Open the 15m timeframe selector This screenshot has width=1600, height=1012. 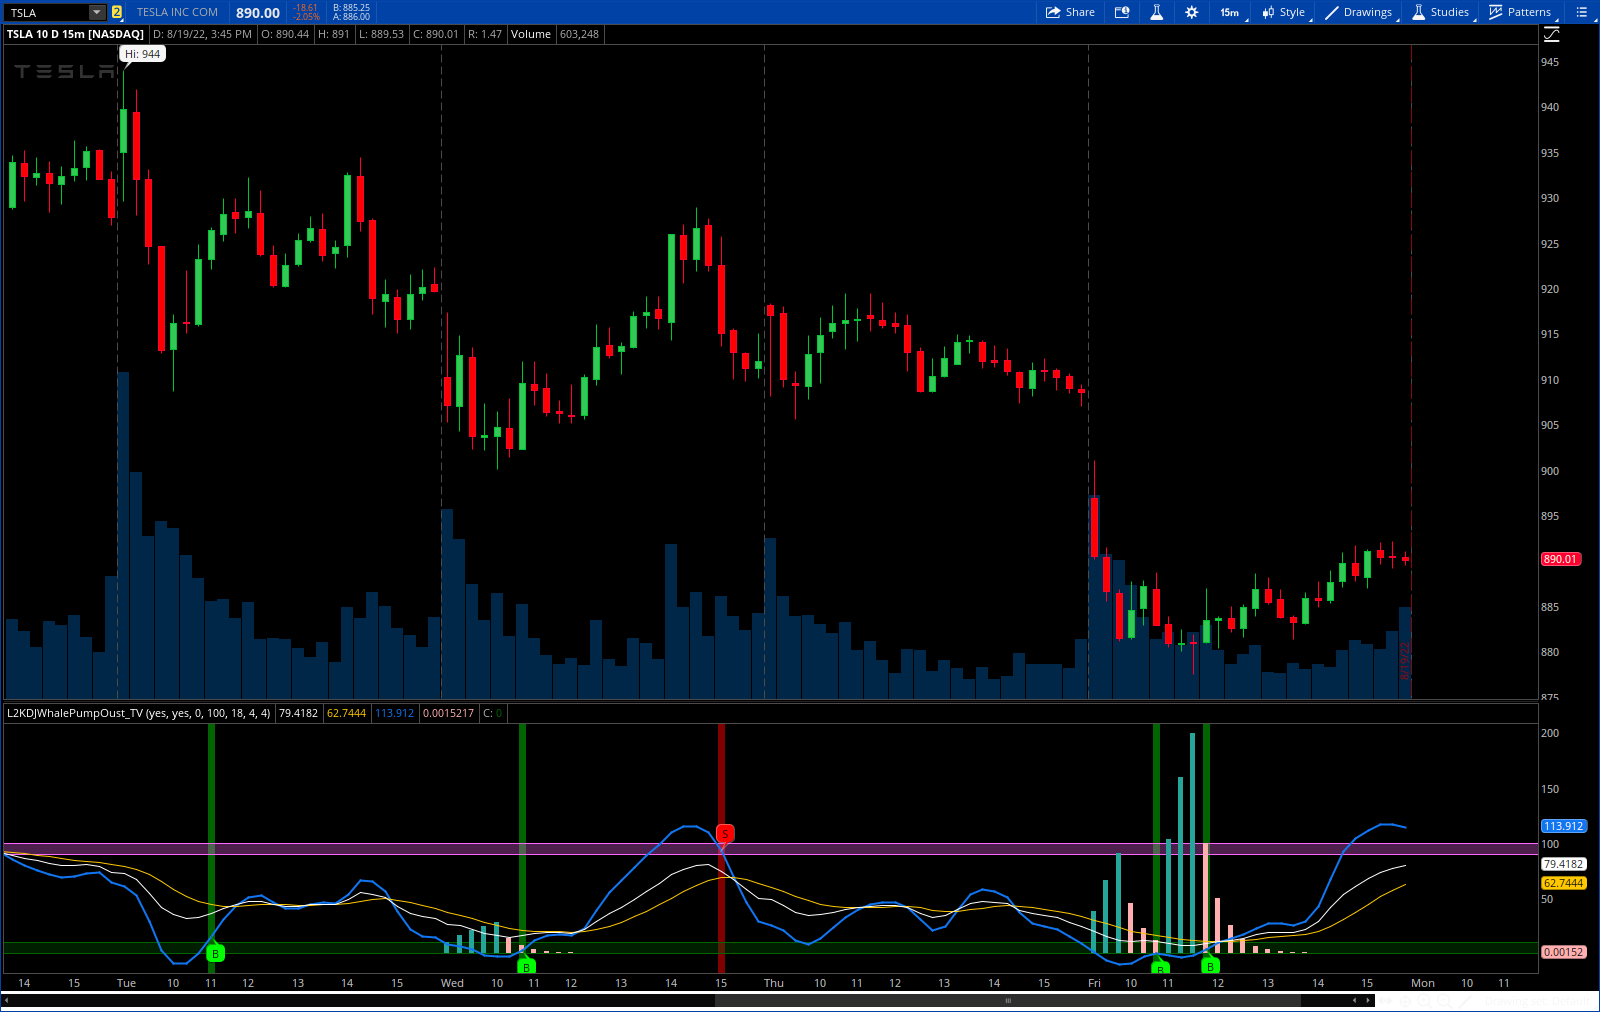(1229, 12)
